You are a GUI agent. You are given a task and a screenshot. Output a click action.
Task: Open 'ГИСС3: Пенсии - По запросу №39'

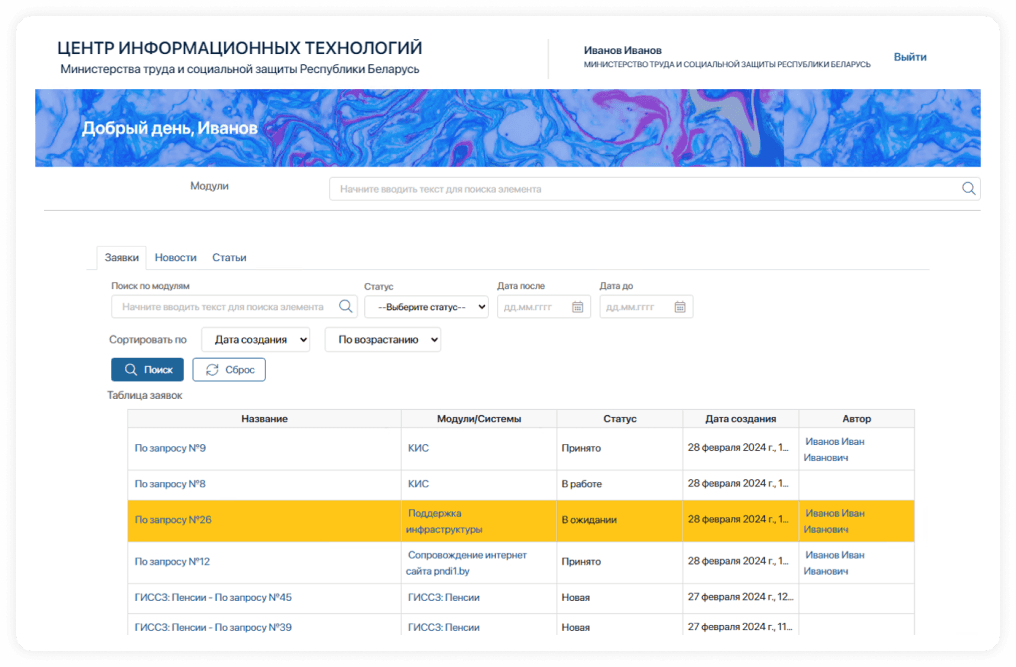(x=213, y=627)
